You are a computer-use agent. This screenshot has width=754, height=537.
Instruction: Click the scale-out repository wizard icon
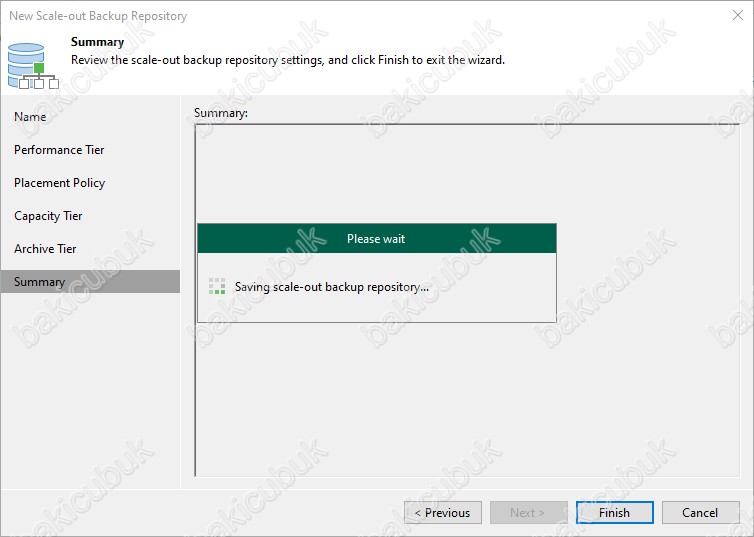(33, 66)
